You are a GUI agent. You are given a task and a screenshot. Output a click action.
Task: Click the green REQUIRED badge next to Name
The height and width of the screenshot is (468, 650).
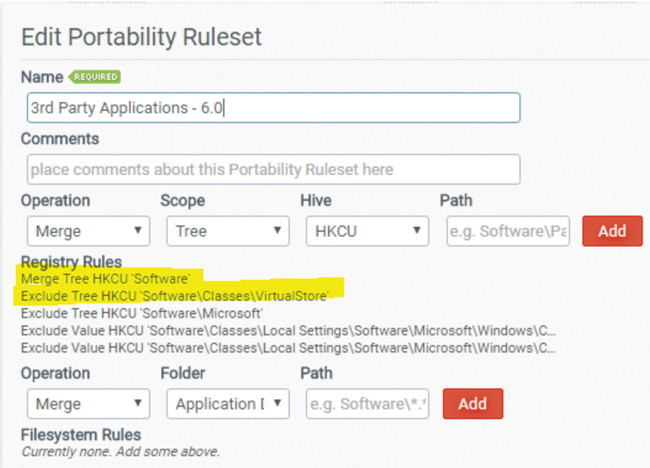[94, 77]
